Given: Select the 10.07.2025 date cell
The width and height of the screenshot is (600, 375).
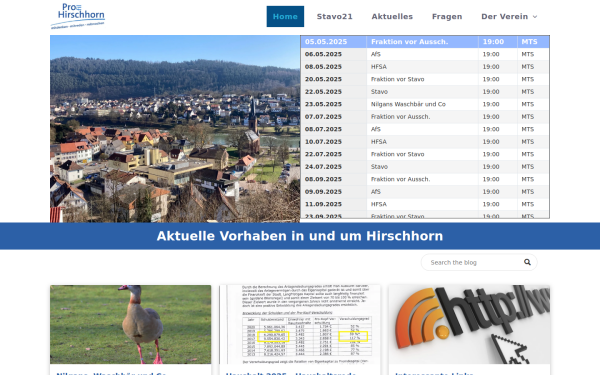Looking at the screenshot, I should pyautogui.click(x=334, y=142).
